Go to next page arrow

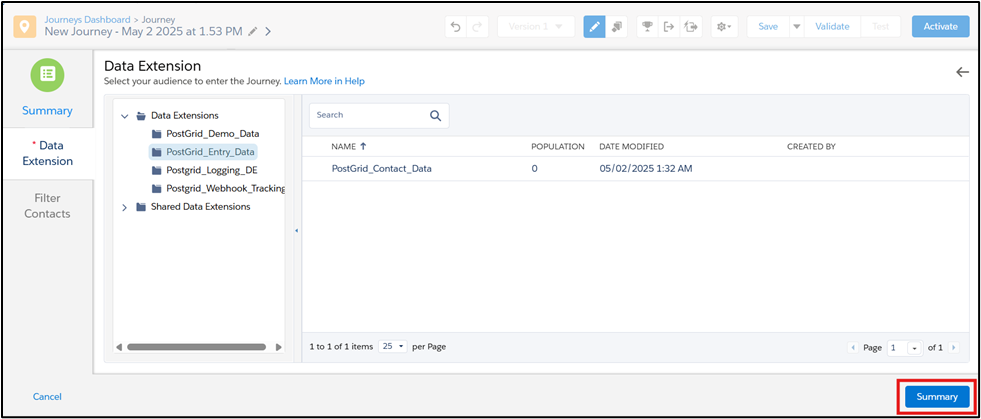953,348
